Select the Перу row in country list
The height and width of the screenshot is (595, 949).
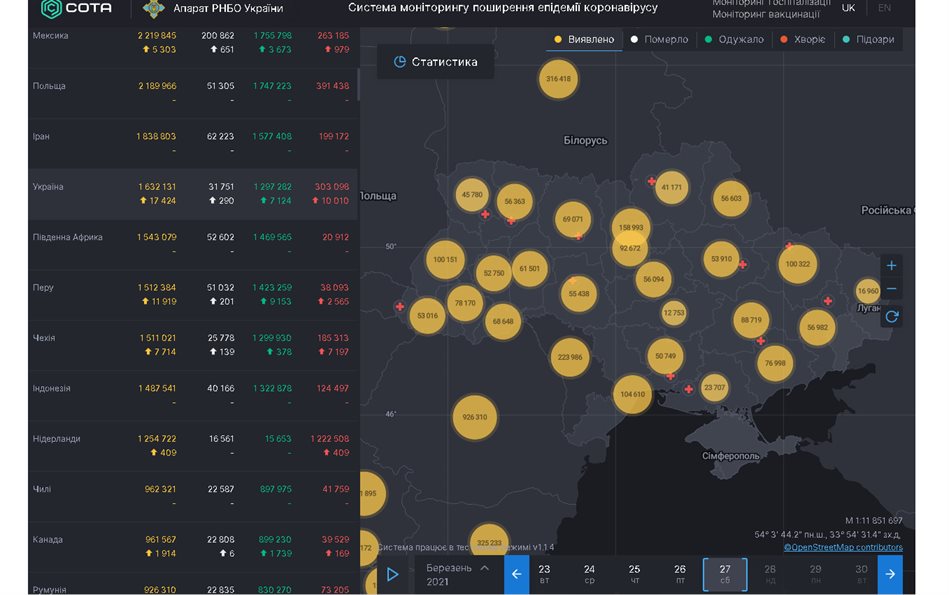(x=192, y=295)
